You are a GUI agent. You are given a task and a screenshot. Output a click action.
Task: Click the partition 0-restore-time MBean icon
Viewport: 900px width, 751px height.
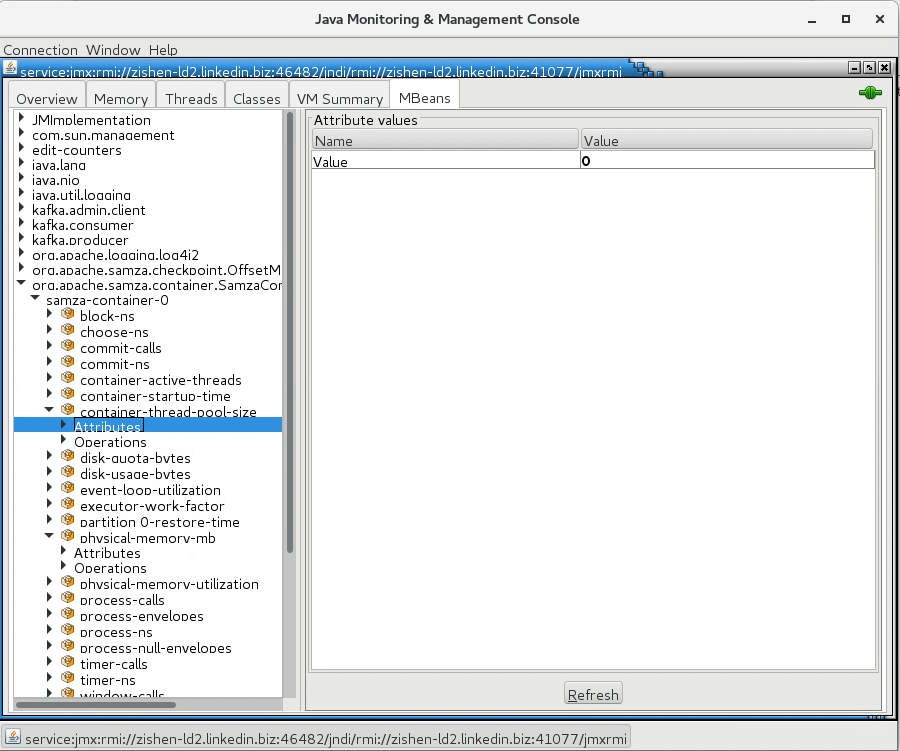tap(68, 520)
